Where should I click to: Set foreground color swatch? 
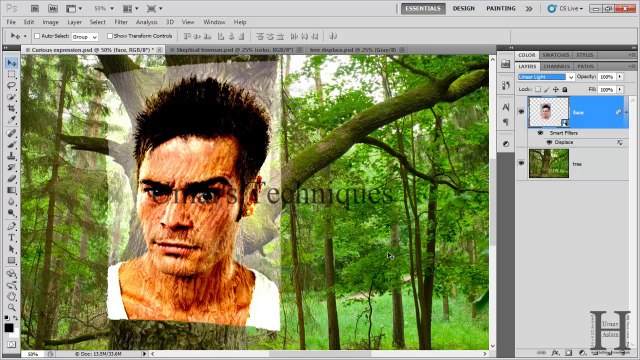pyautogui.click(x=9, y=328)
